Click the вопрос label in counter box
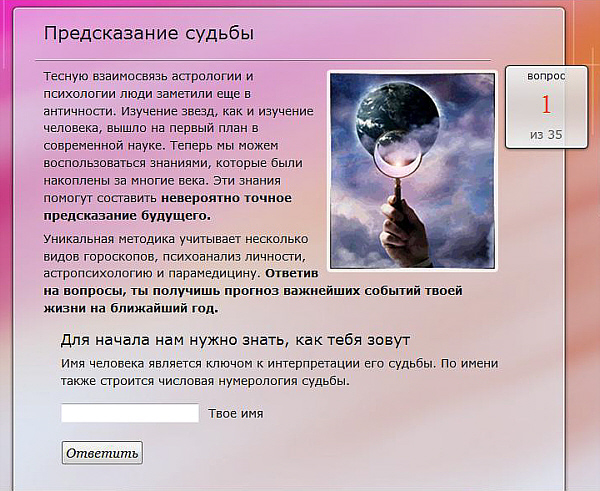This screenshot has width=600, height=491. point(546,76)
